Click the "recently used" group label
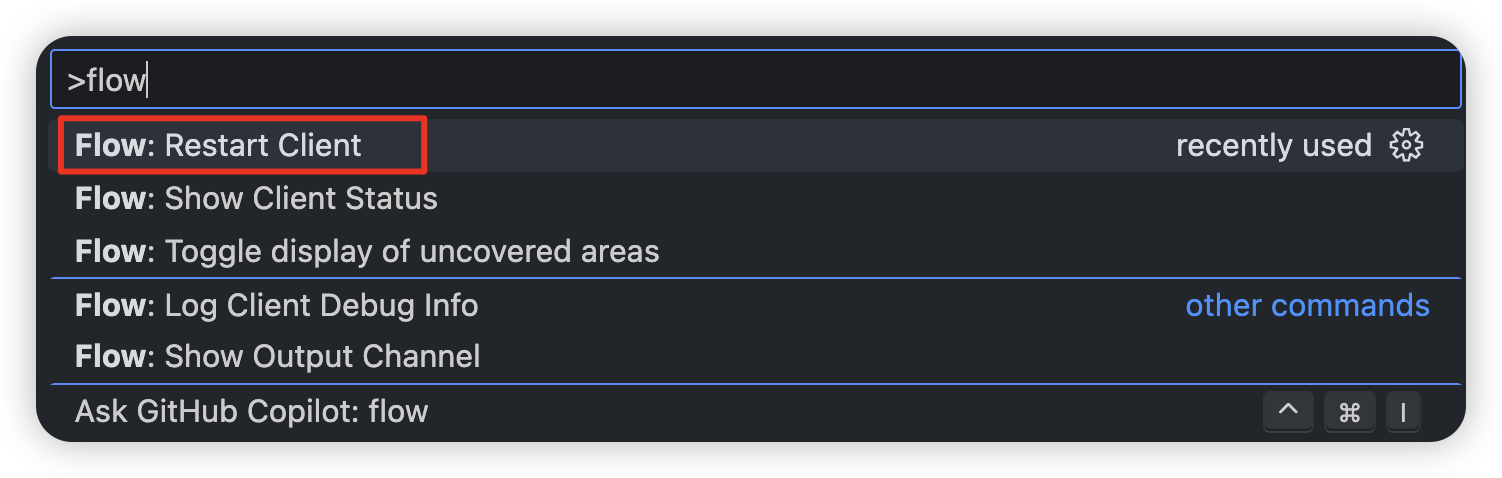The width and height of the screenshot is (1502, 478). tap(1273, 146)
